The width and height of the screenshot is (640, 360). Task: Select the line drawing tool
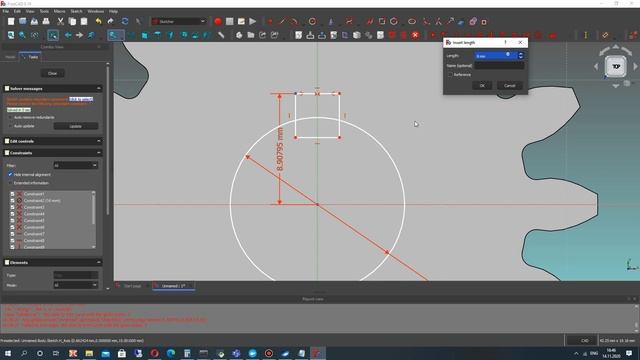282,22
